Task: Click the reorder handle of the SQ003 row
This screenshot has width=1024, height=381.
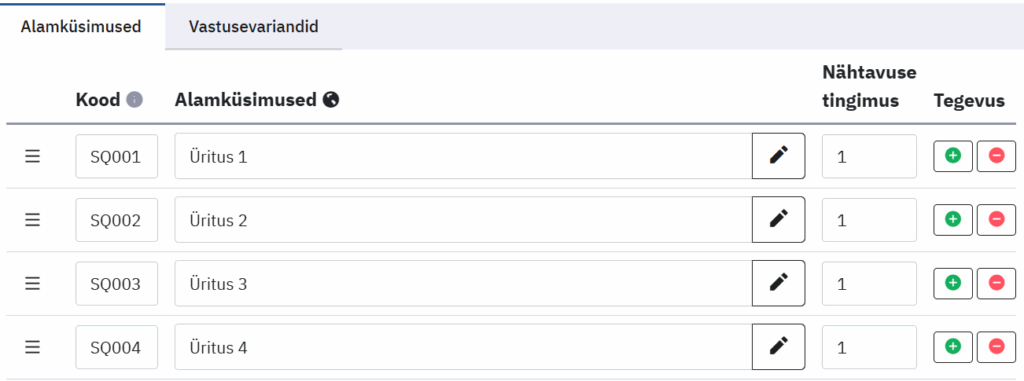Action: pos(33,284)
